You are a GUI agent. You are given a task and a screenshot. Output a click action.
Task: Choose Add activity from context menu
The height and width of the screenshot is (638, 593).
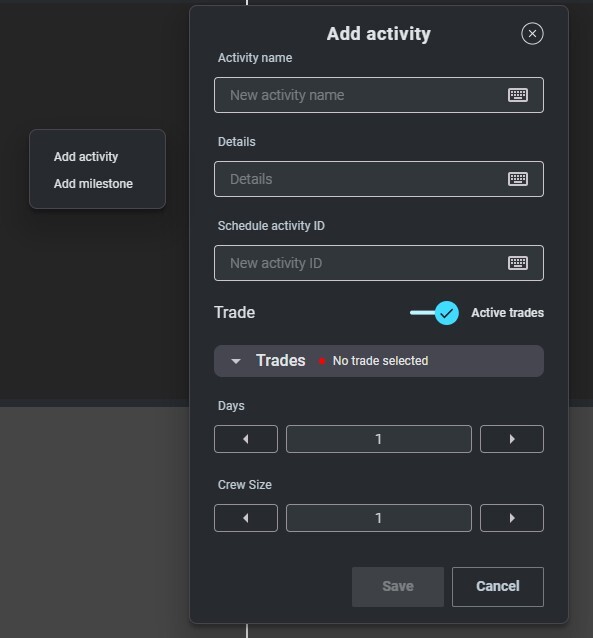click(x=86, y=157)
